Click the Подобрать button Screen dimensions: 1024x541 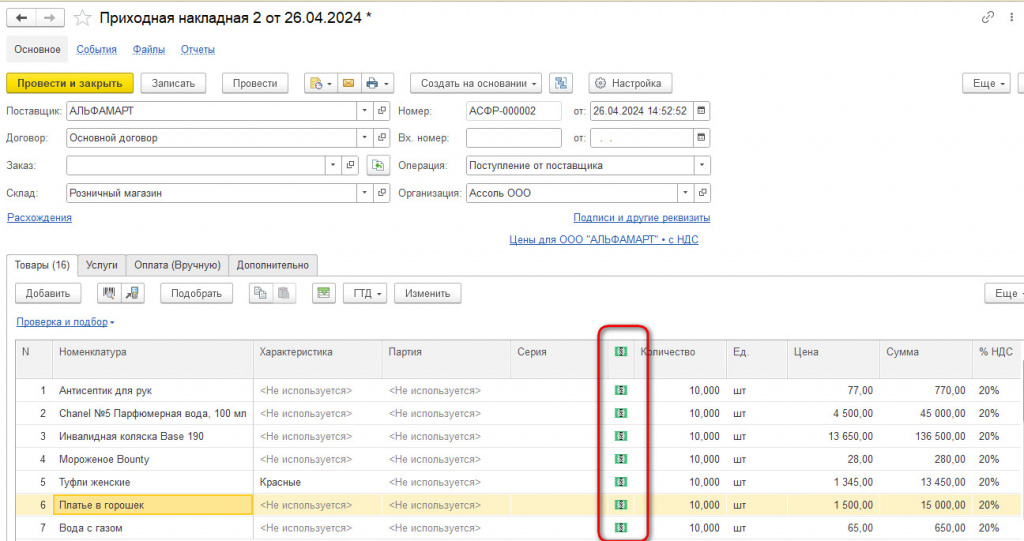[197, 293]
